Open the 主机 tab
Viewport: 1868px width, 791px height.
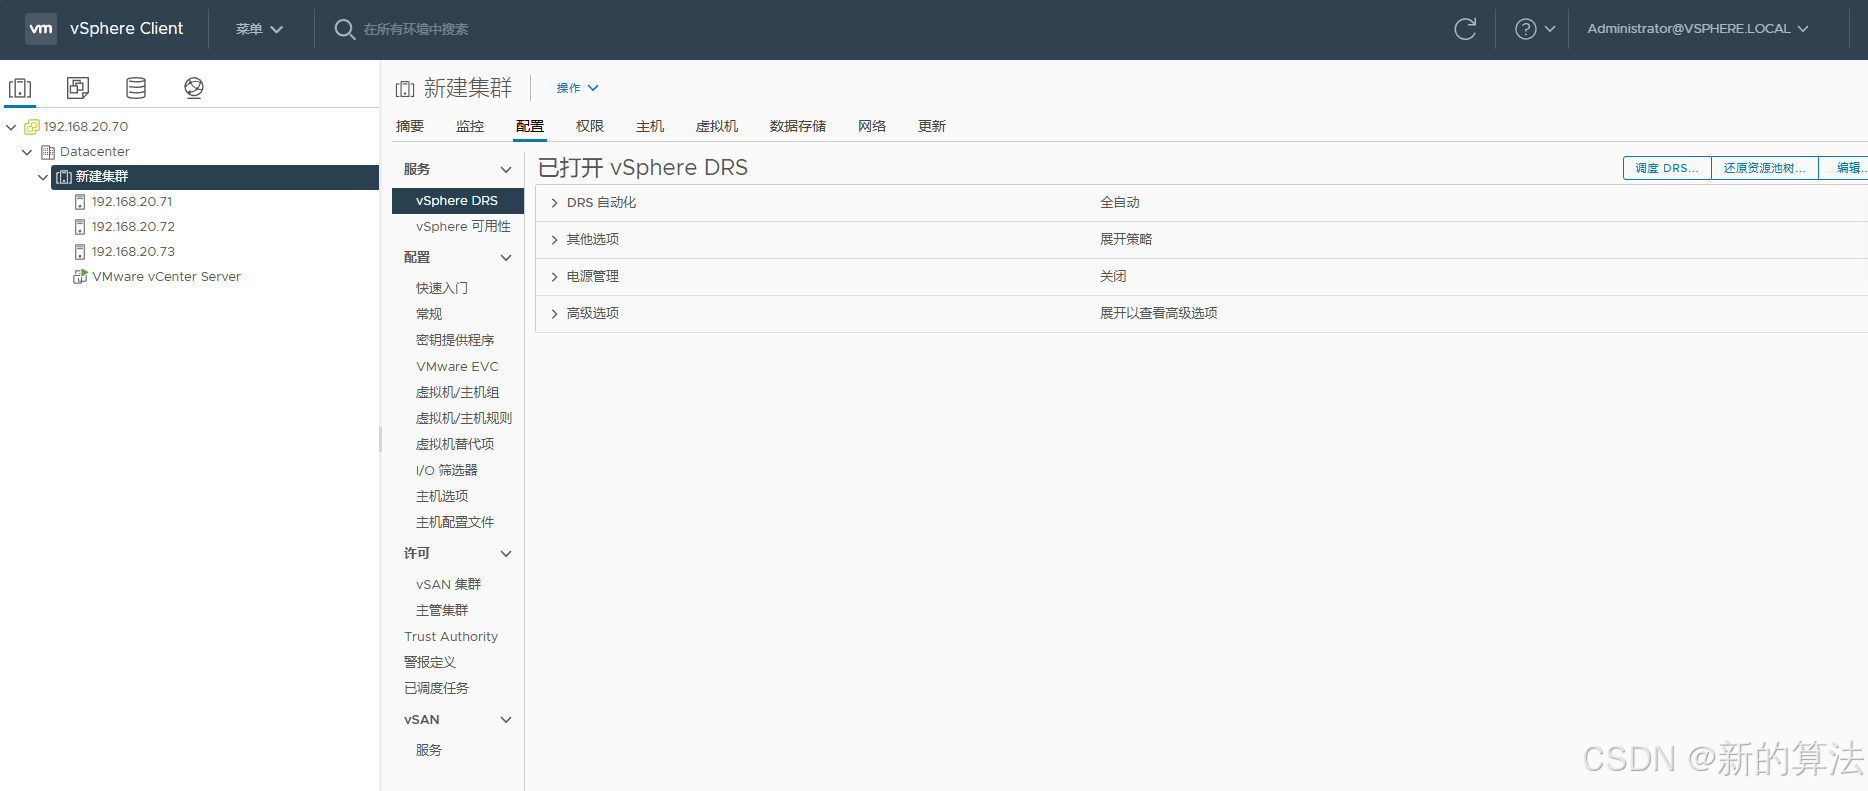650,126
